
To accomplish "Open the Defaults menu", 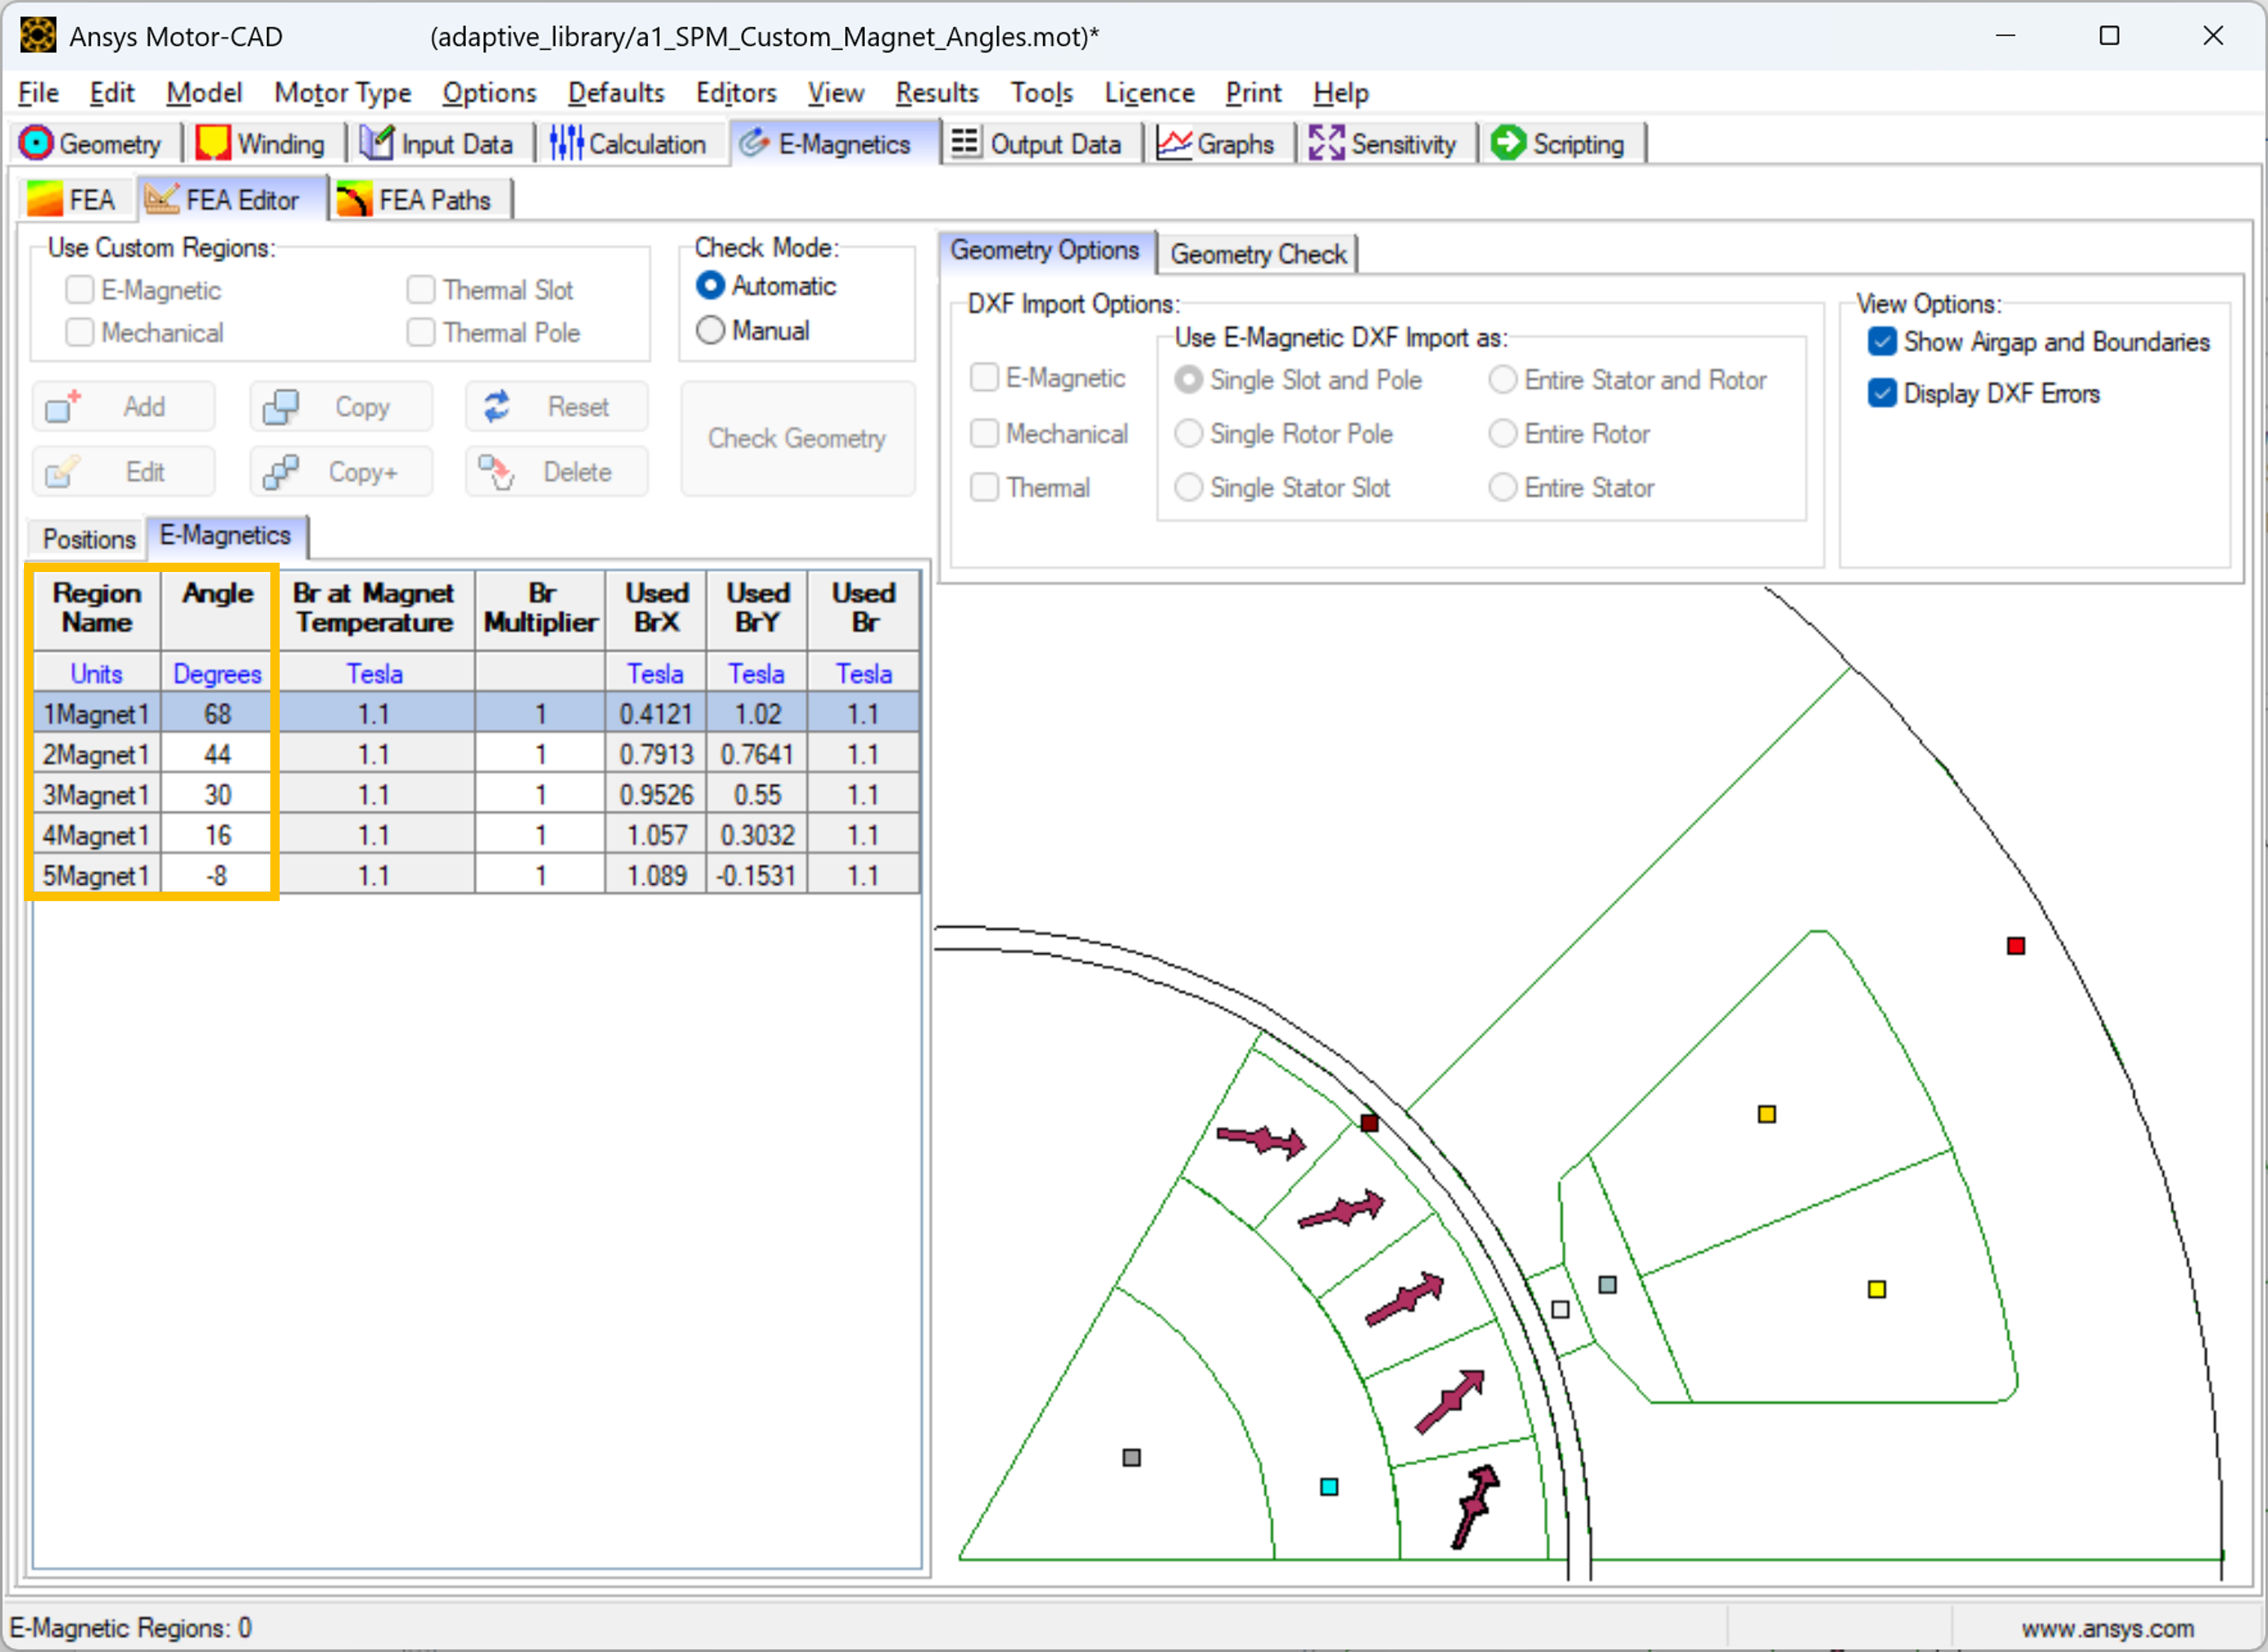I will coord(615,93).
